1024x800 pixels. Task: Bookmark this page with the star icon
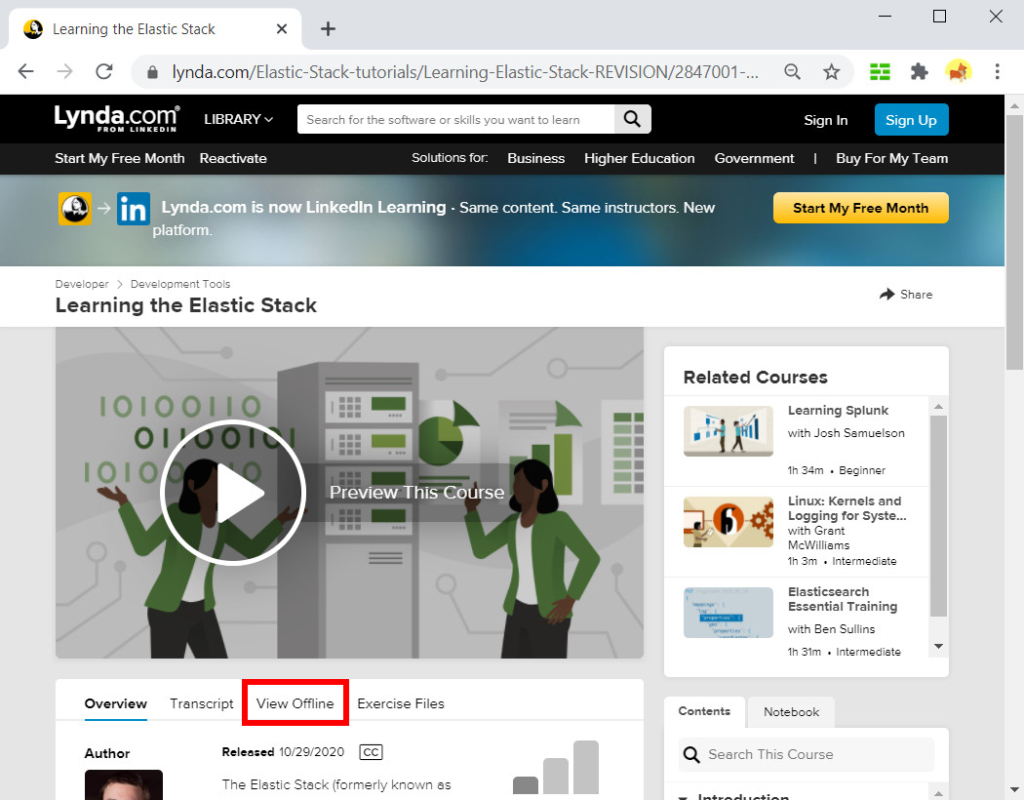tap(831, 71)
